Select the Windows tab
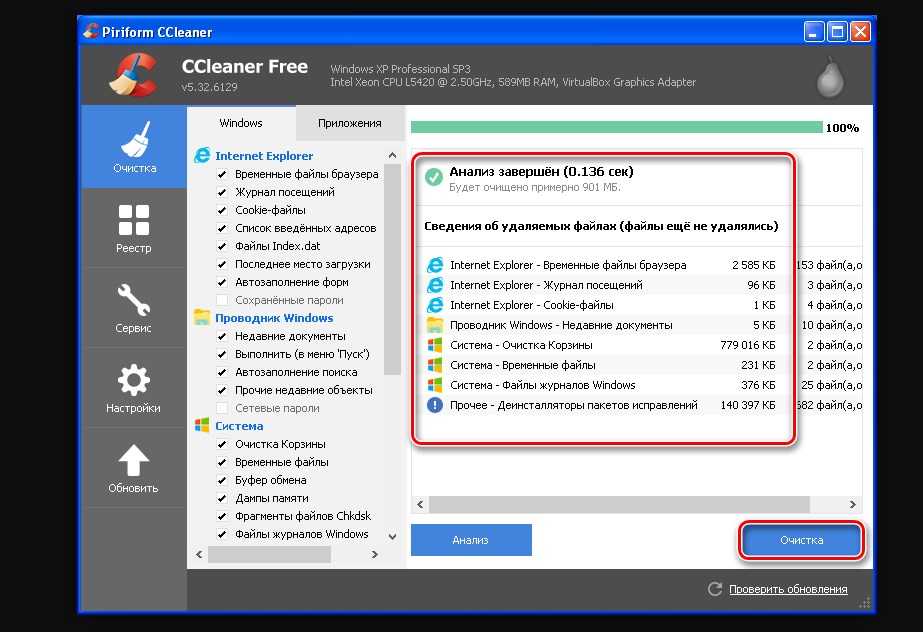 (x=241, y=123)
